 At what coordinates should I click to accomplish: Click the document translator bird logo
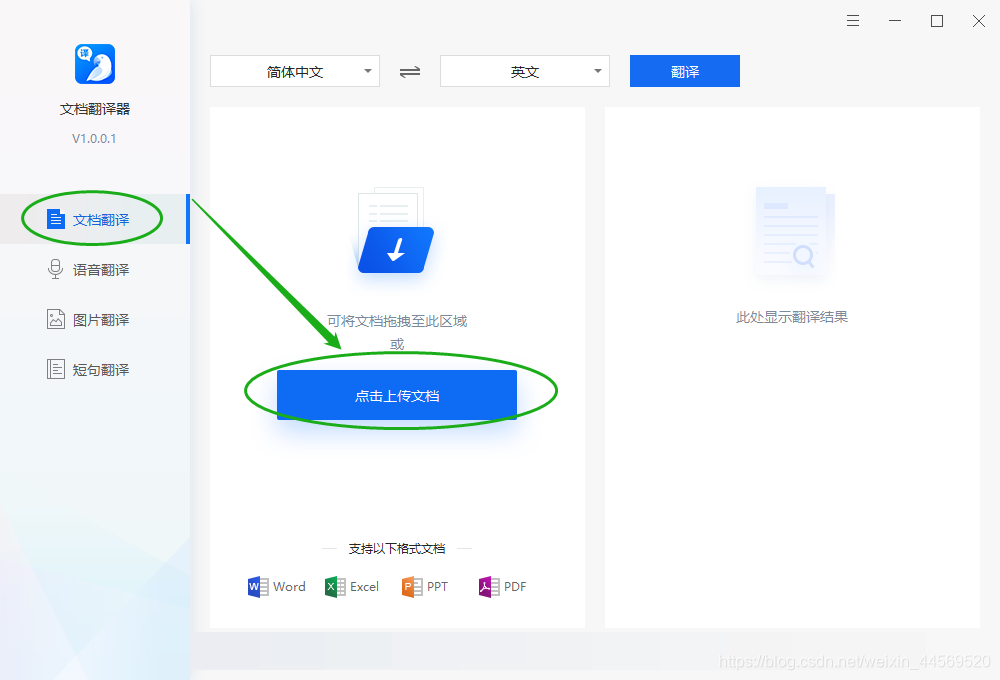[95, 64]
